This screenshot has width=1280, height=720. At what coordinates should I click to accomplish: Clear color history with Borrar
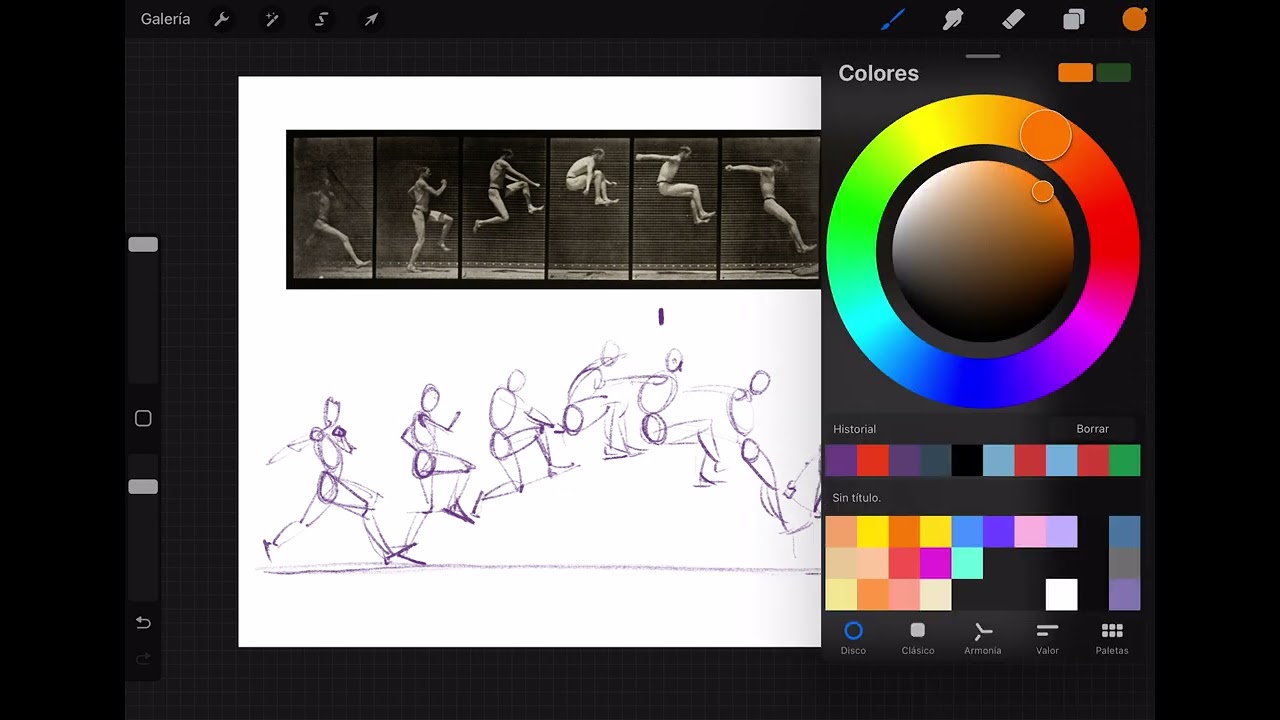1092,429
